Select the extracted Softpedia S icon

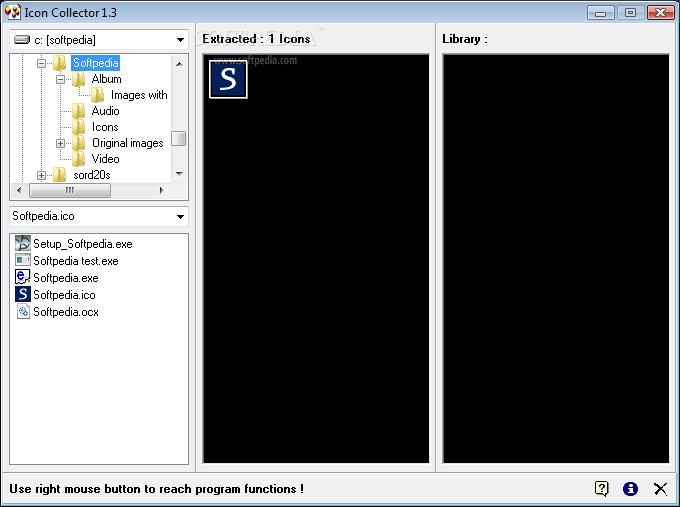point(228,79)
